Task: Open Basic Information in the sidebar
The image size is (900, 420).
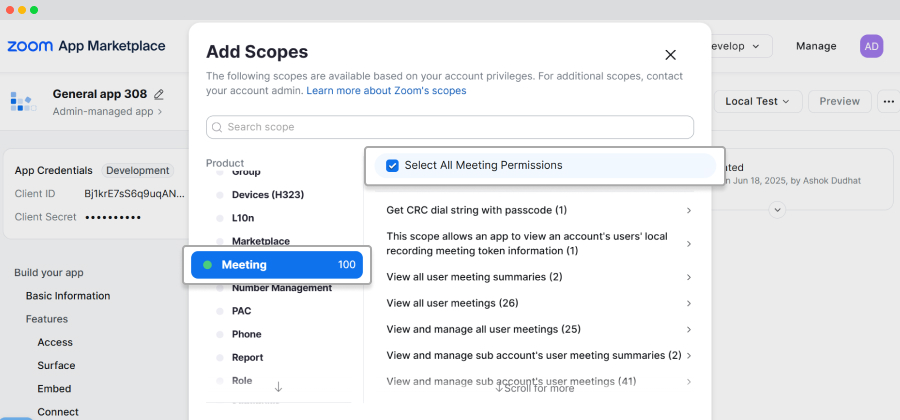Action: (68, 296)
